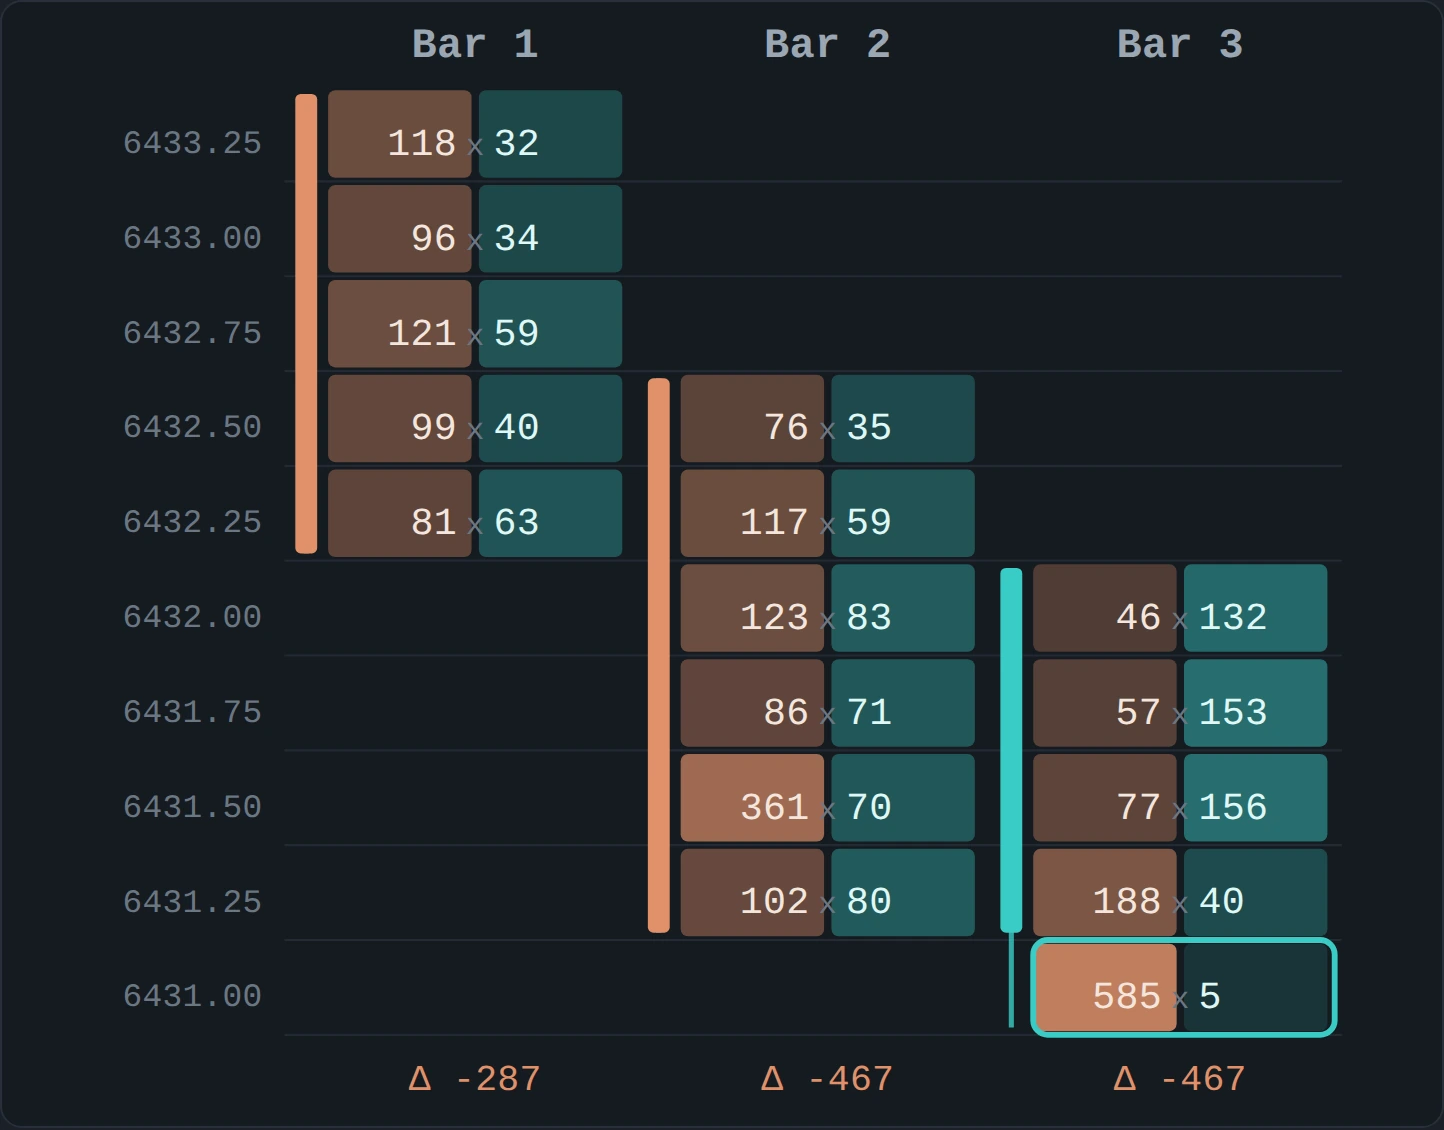
Task: Select the orange candle body of Bar 2
Action: coord(659,656)
